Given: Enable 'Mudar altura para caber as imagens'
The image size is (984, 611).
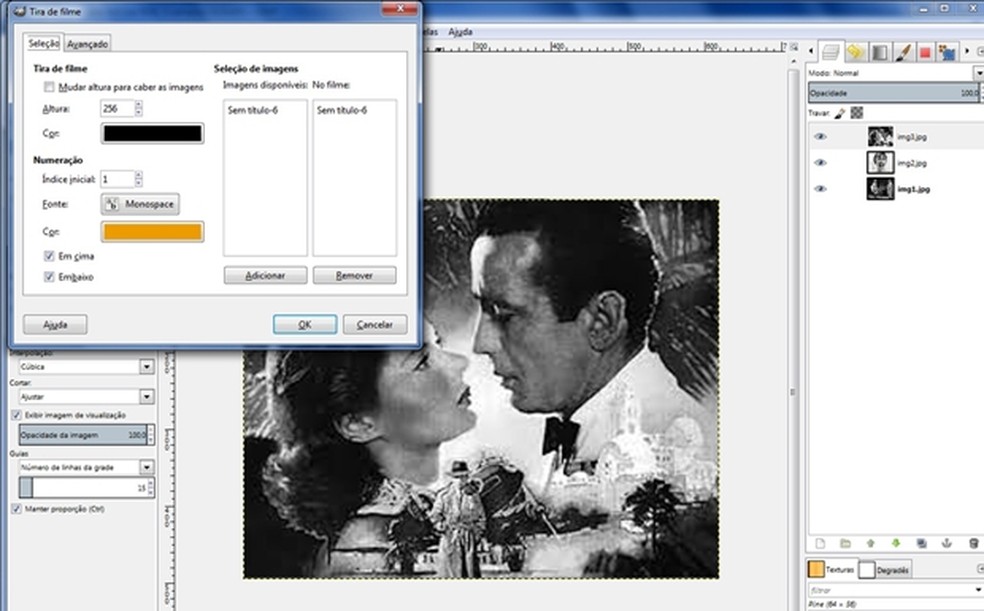Looking at the screenshot, I should click(x=50, y=88).
